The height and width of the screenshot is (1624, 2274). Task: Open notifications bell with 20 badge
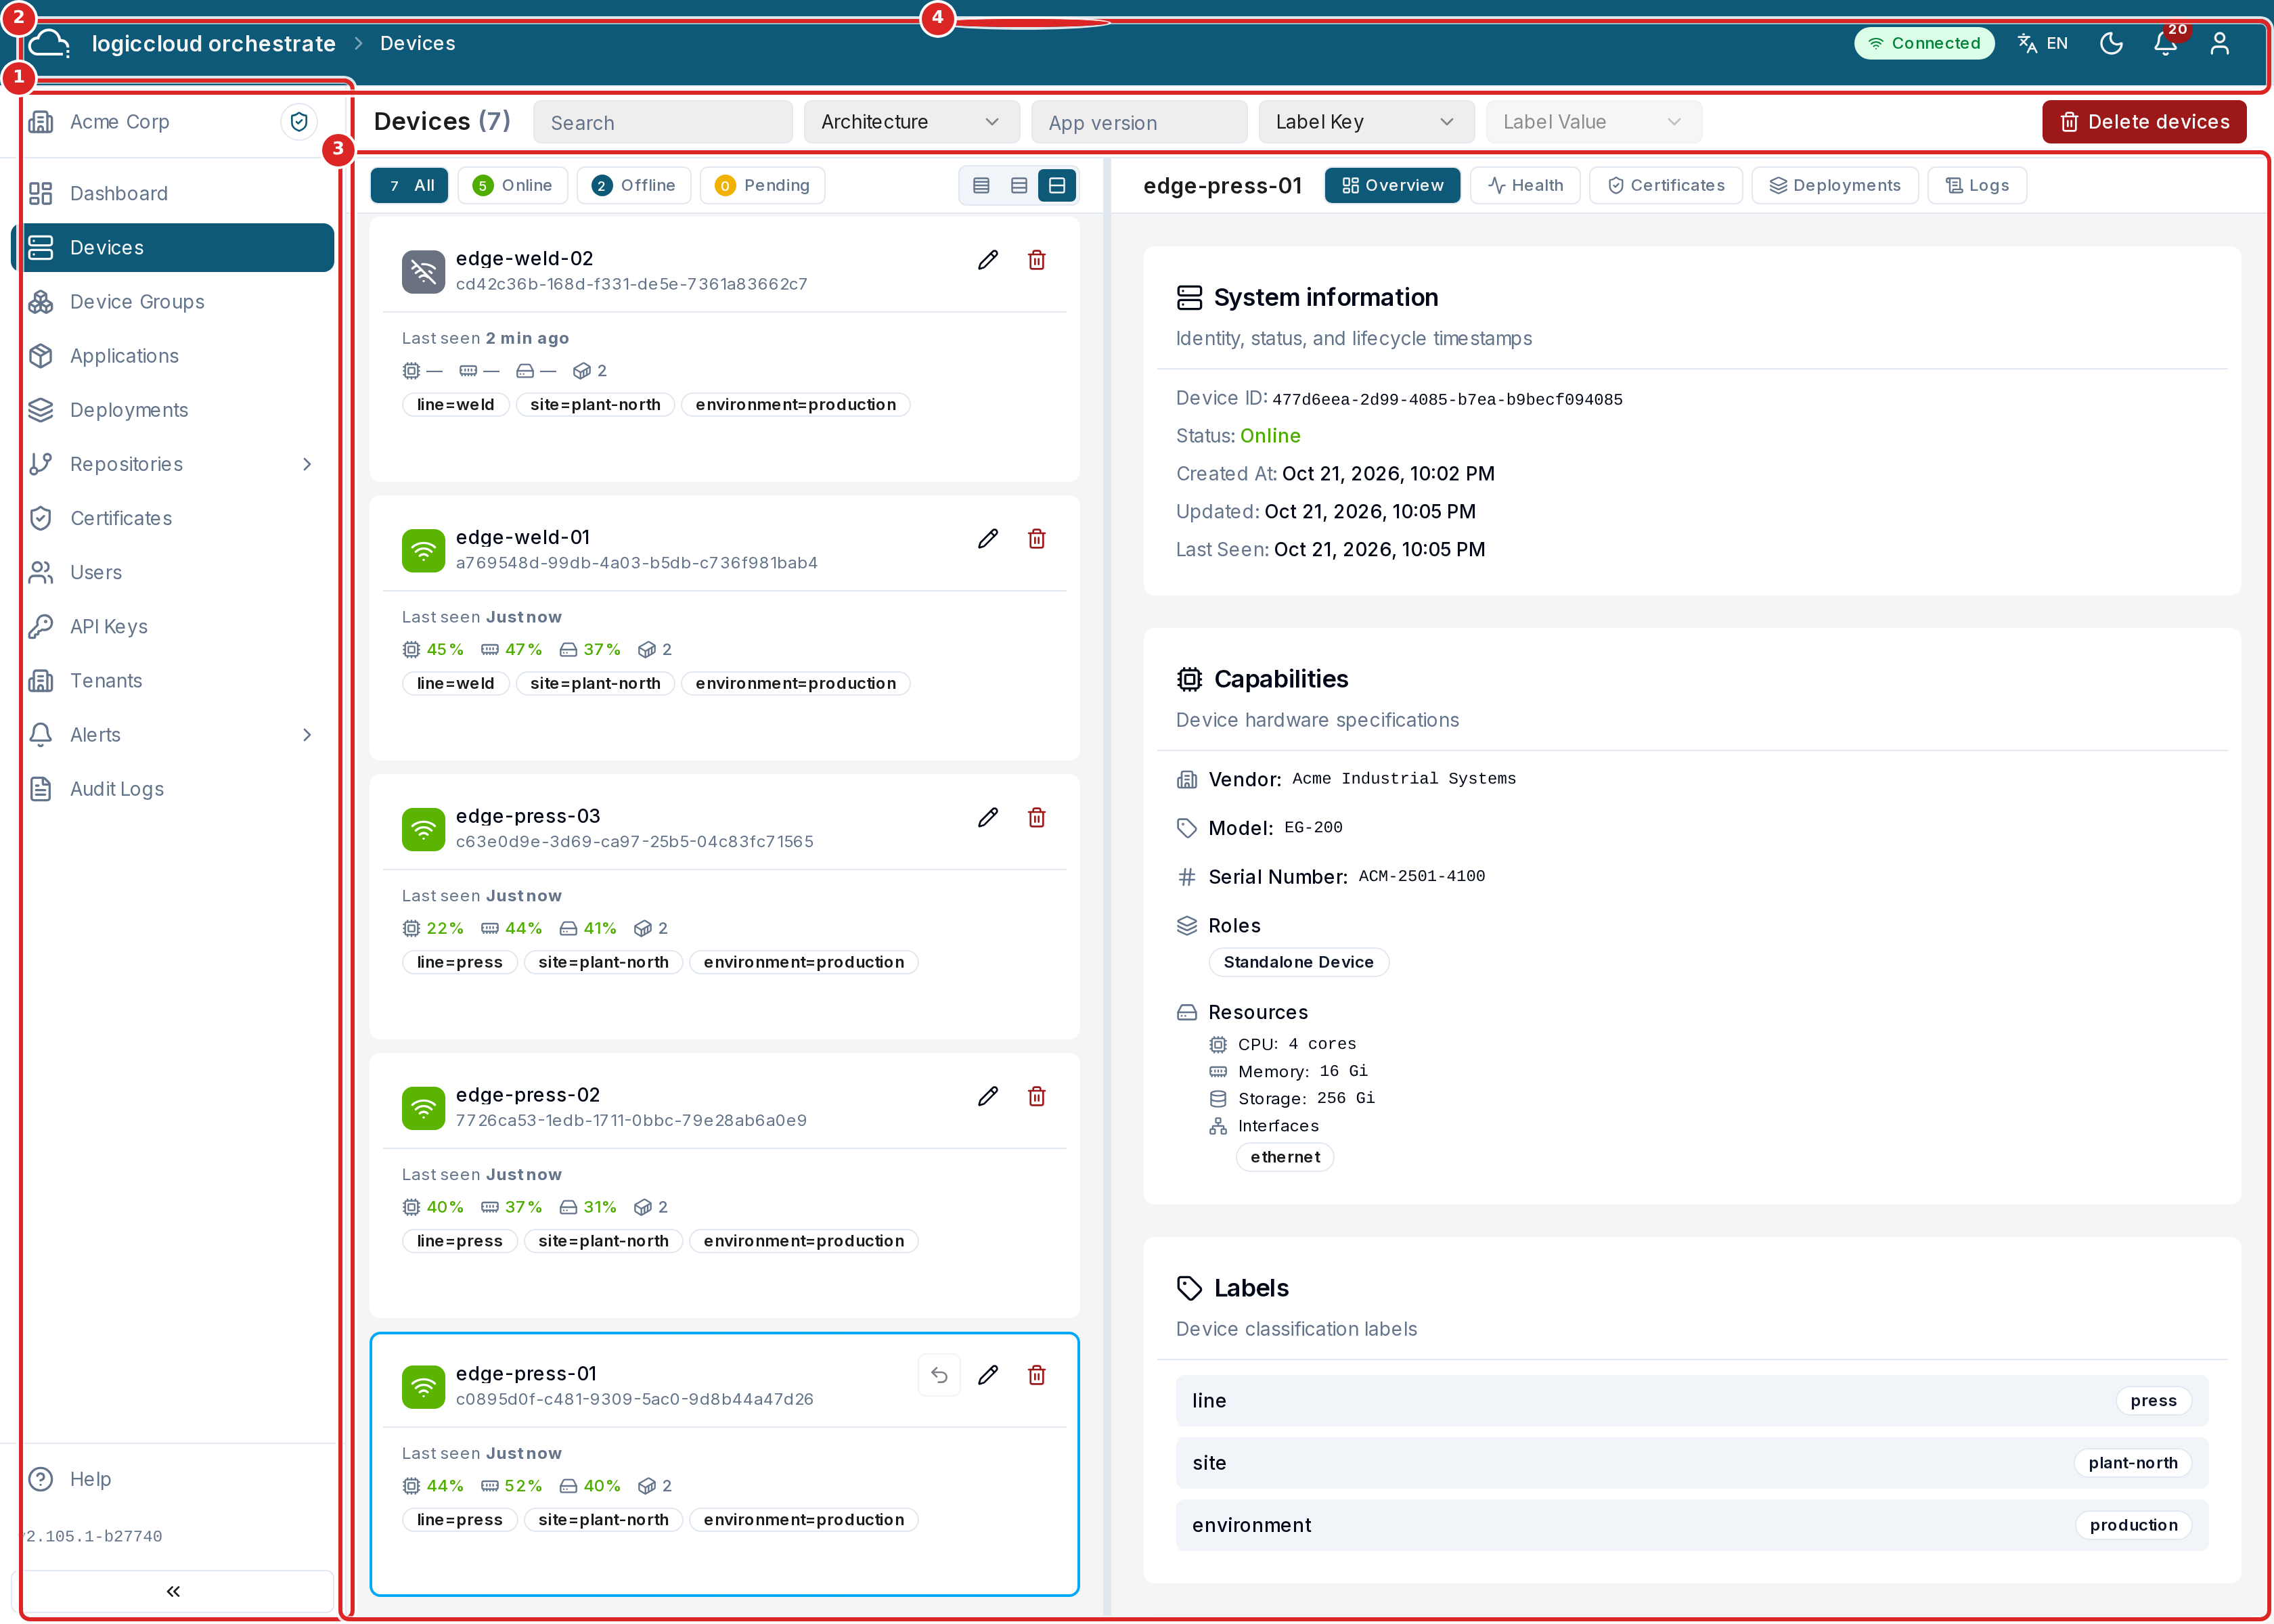tap(2166, 43)
